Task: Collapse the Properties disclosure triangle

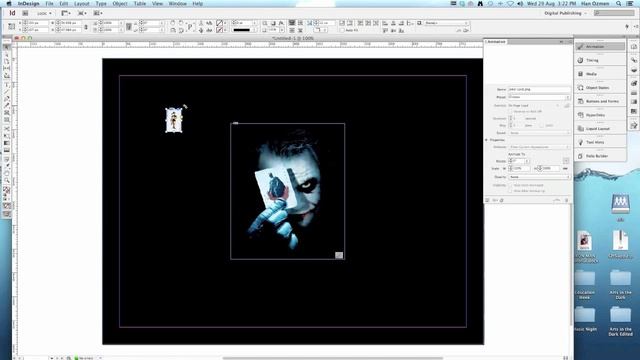Action: tap(487, 140)
